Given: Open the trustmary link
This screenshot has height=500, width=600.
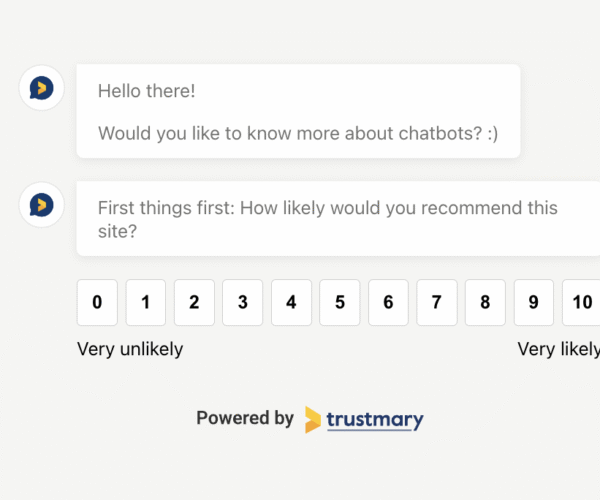Looking at the screenshot, I should [x=375, y=420].
